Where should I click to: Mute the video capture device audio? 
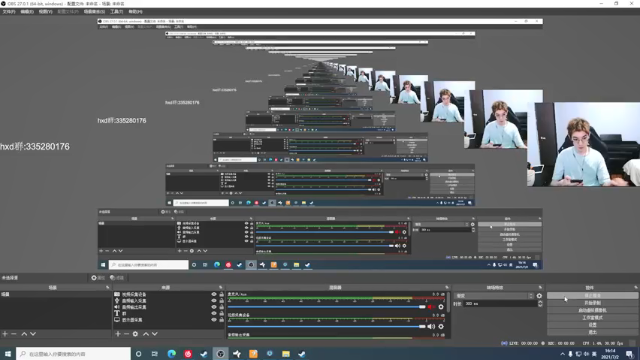tap(431, 326)
